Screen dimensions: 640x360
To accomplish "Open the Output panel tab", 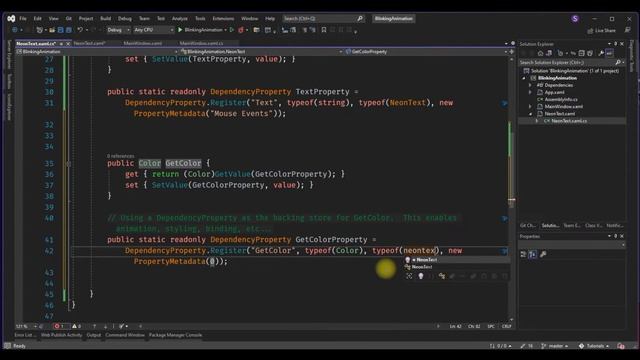I will tap(93, 335).
